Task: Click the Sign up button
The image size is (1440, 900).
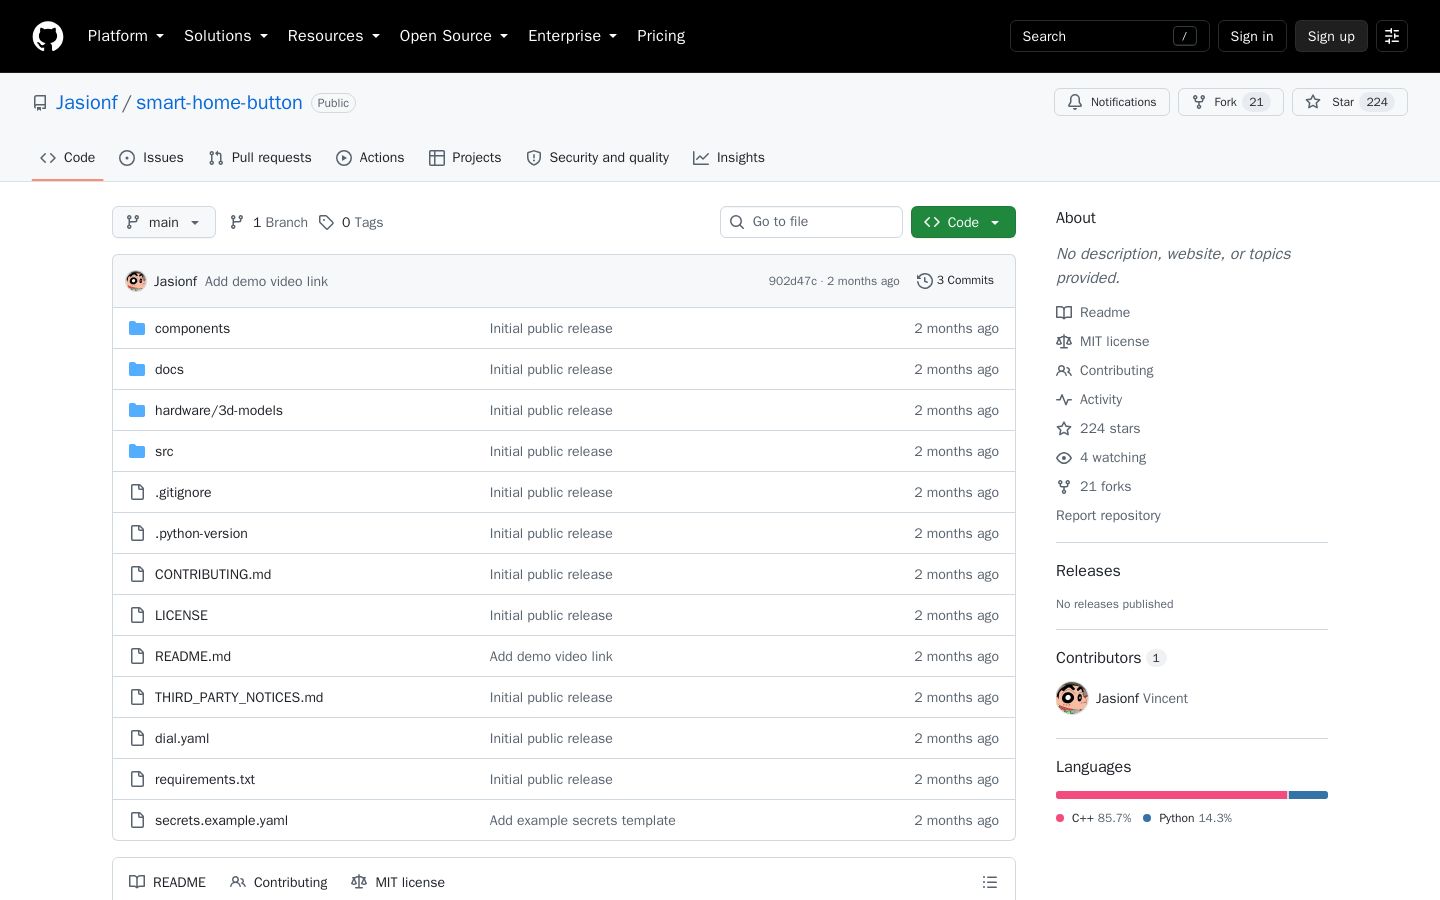Action: click(x=1331, y=36)
